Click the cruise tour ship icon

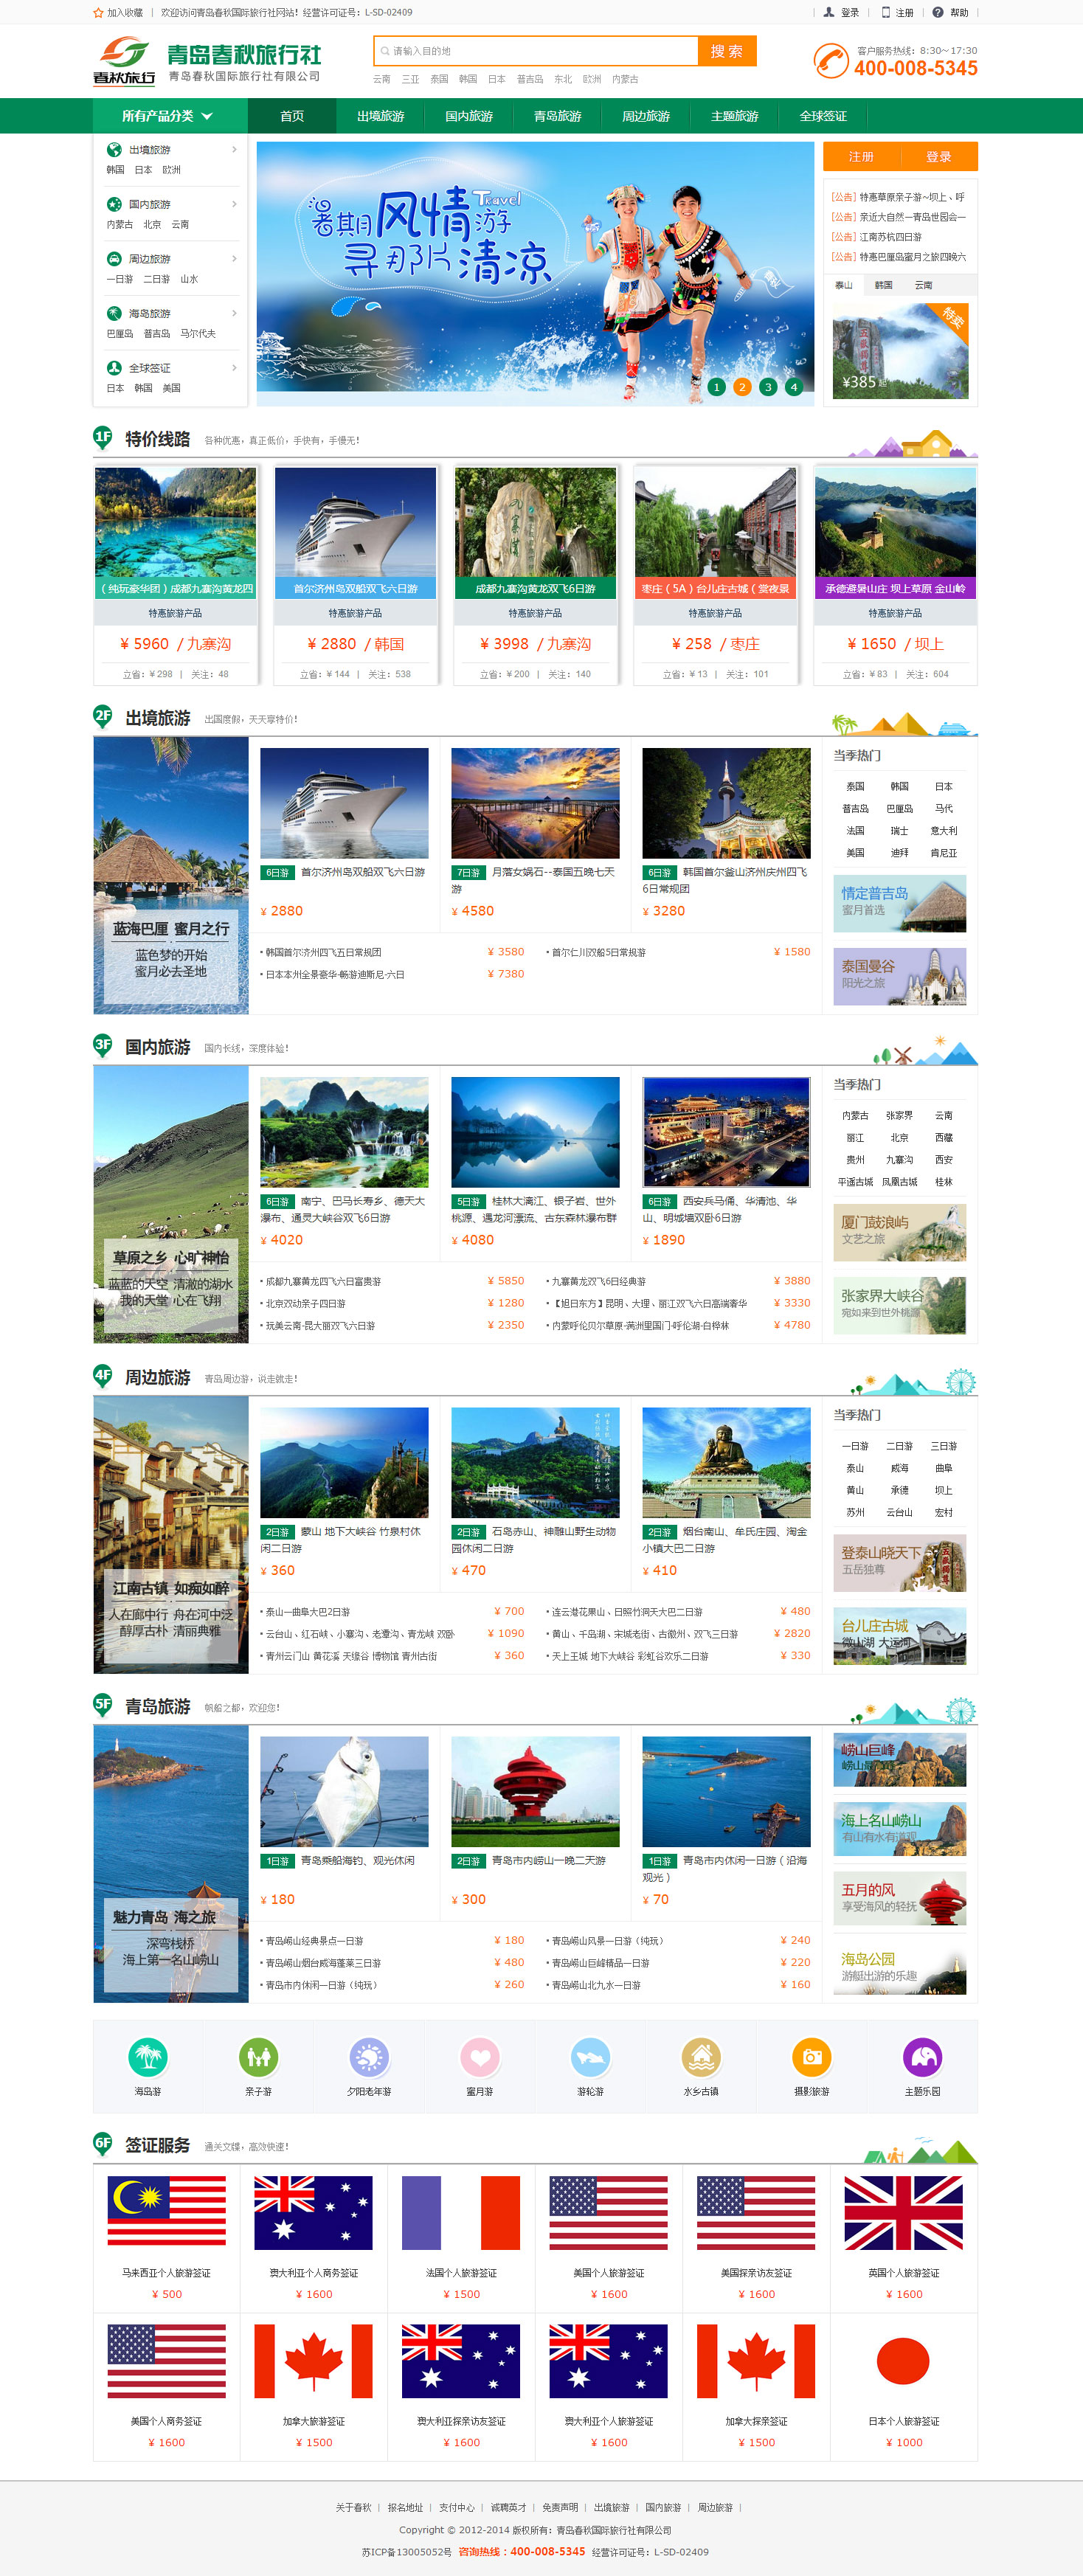pyautogui.click(x=590, y=2057)
